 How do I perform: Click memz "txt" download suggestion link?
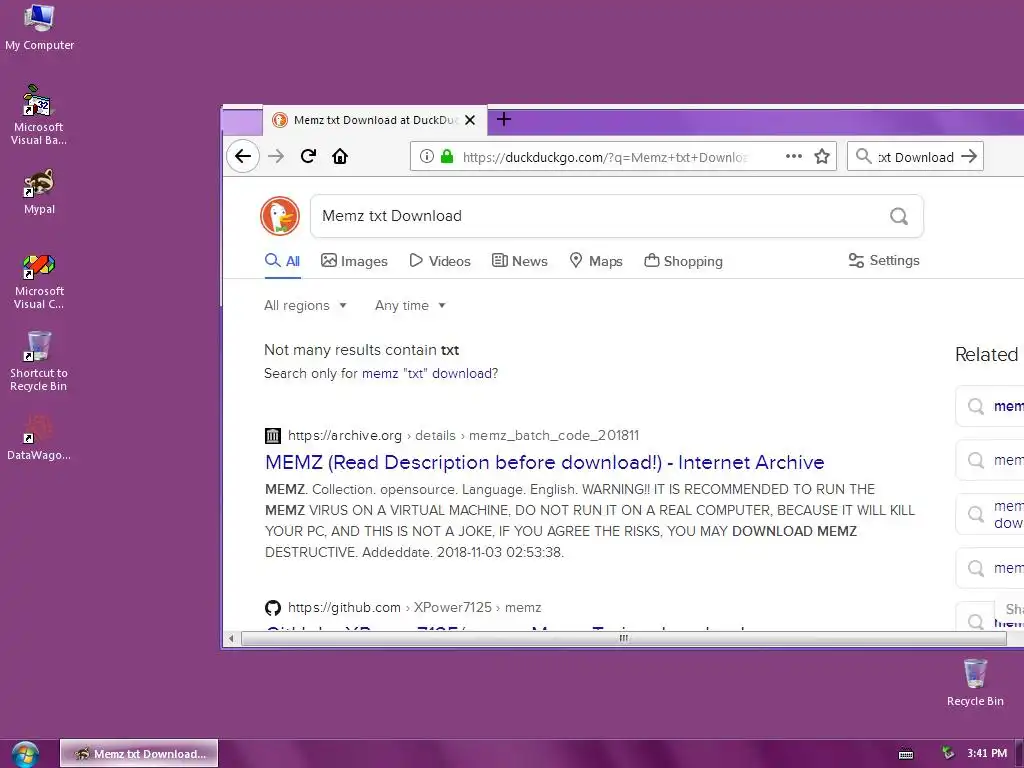[430, 374]
